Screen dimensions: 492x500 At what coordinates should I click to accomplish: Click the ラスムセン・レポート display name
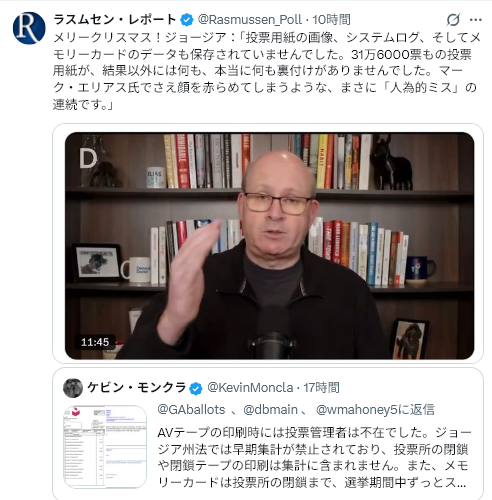pyautogui.click(x=115, y=20)
